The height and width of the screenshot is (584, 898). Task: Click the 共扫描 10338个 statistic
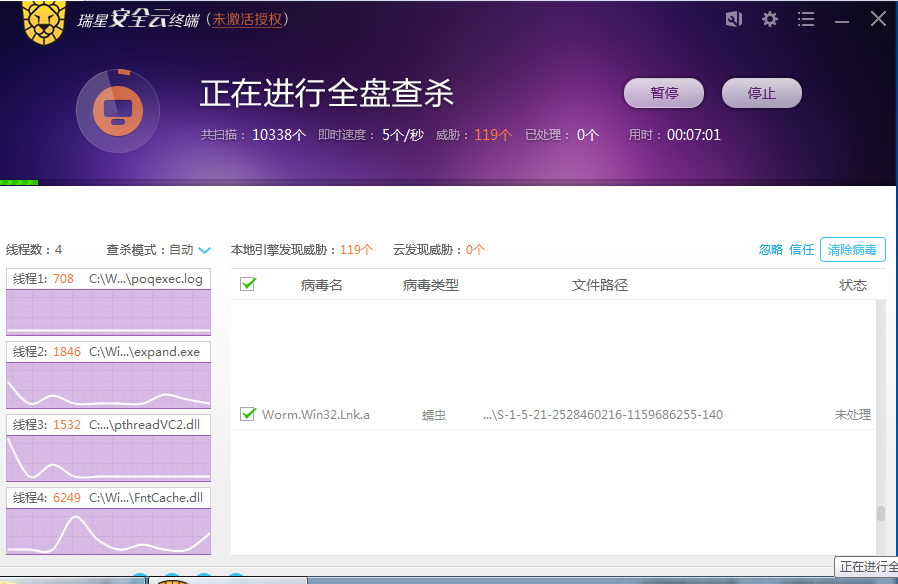click(253, 135)
